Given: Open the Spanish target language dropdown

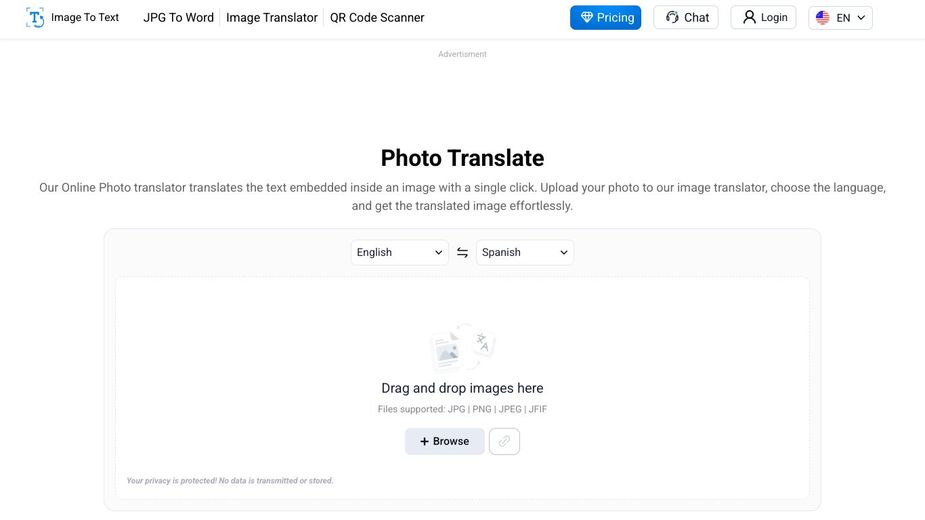Looking at the screenshot, I should [525, 253].
